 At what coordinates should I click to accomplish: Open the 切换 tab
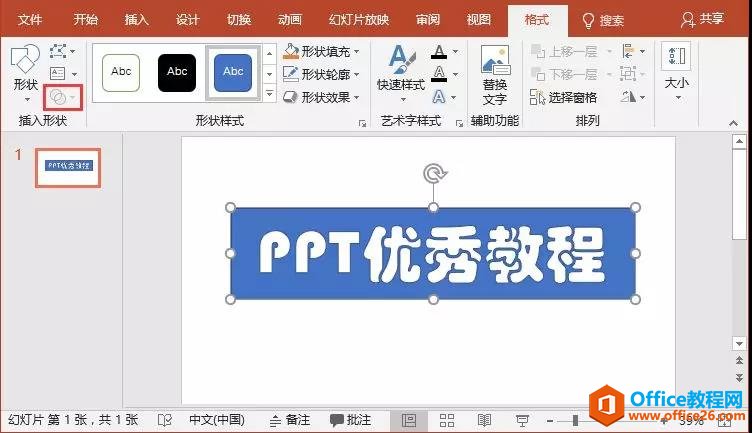click(x=239, y=20)
